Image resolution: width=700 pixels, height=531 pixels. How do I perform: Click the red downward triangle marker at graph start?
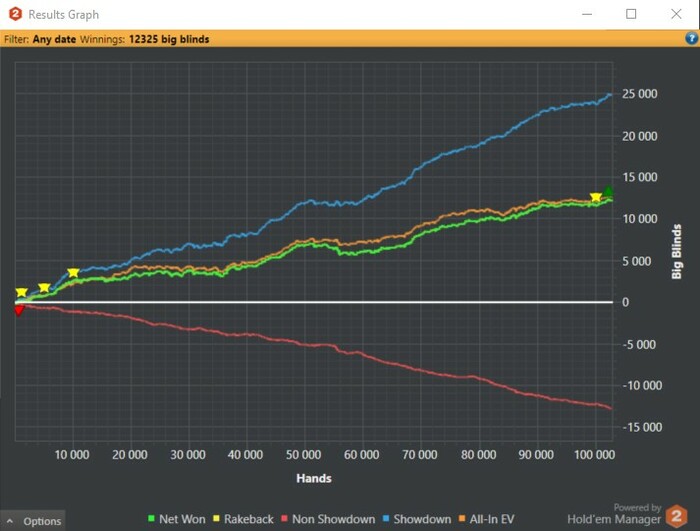click(x=19, y=310)
